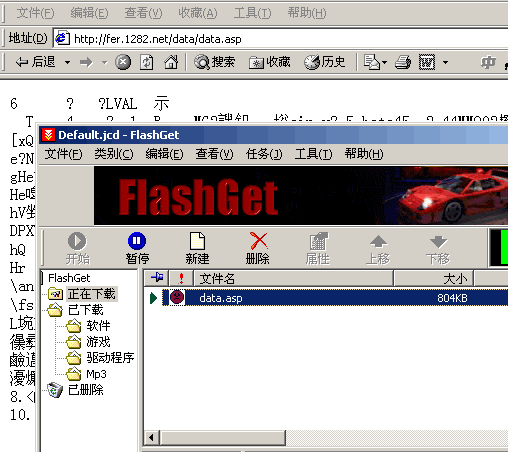Select 已下载 folder in tree

click(x=86, y=310)
